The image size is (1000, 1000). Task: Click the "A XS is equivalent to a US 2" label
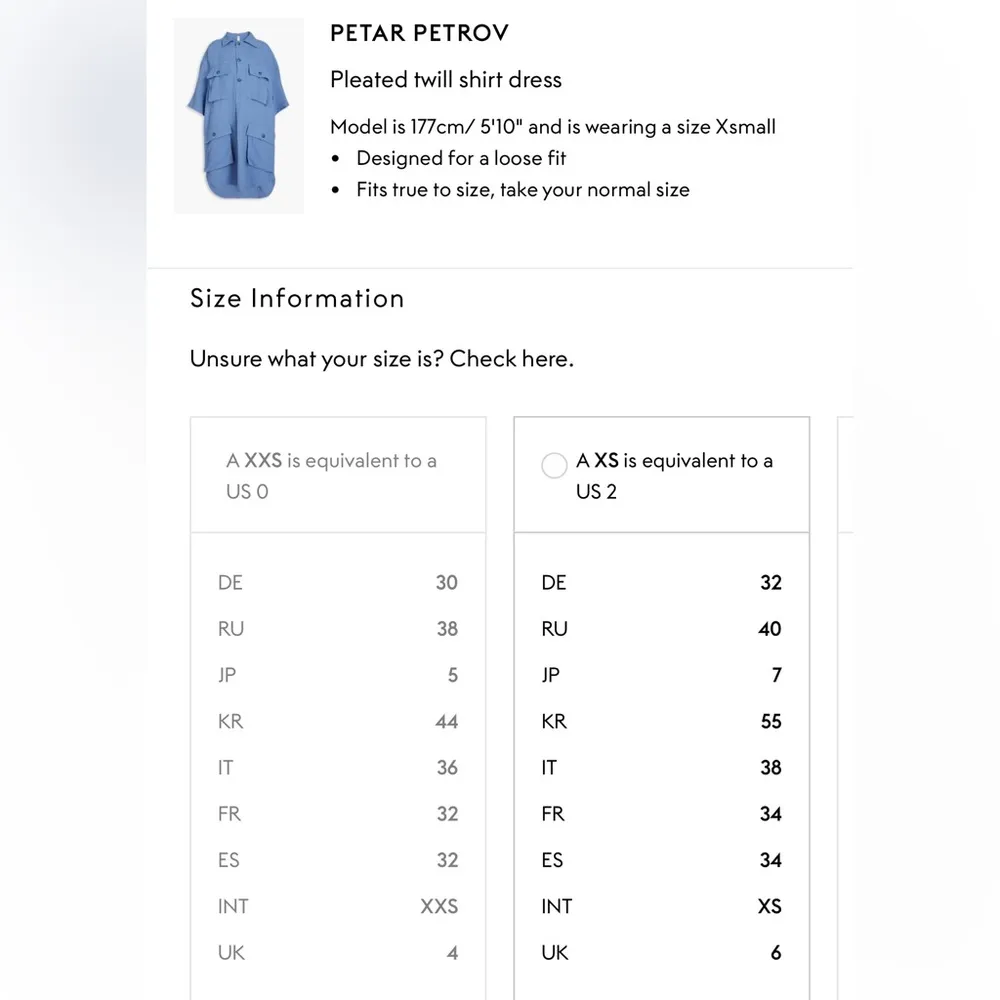674,476
